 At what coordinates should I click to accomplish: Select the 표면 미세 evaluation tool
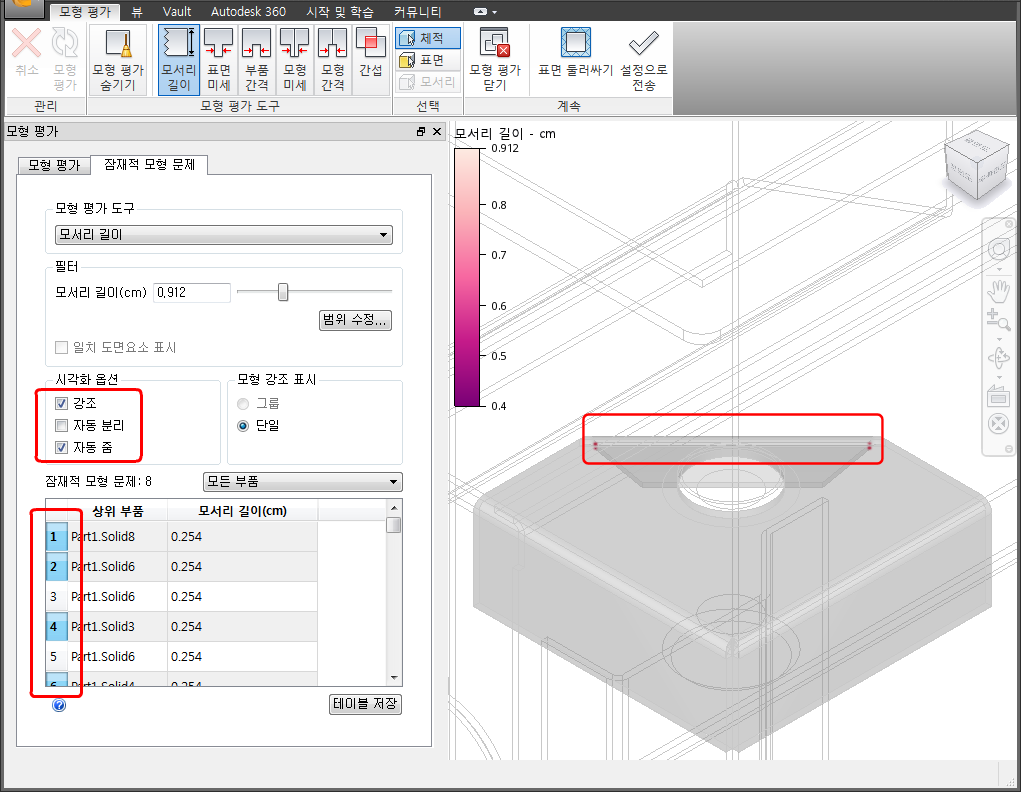(x=219, y=60)
